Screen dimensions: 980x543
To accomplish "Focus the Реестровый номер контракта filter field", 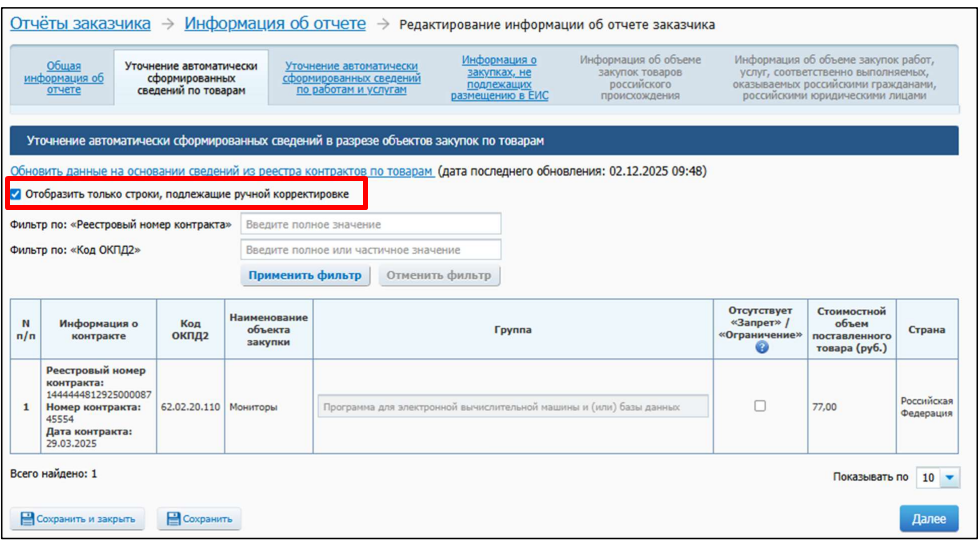I will 371,224.
